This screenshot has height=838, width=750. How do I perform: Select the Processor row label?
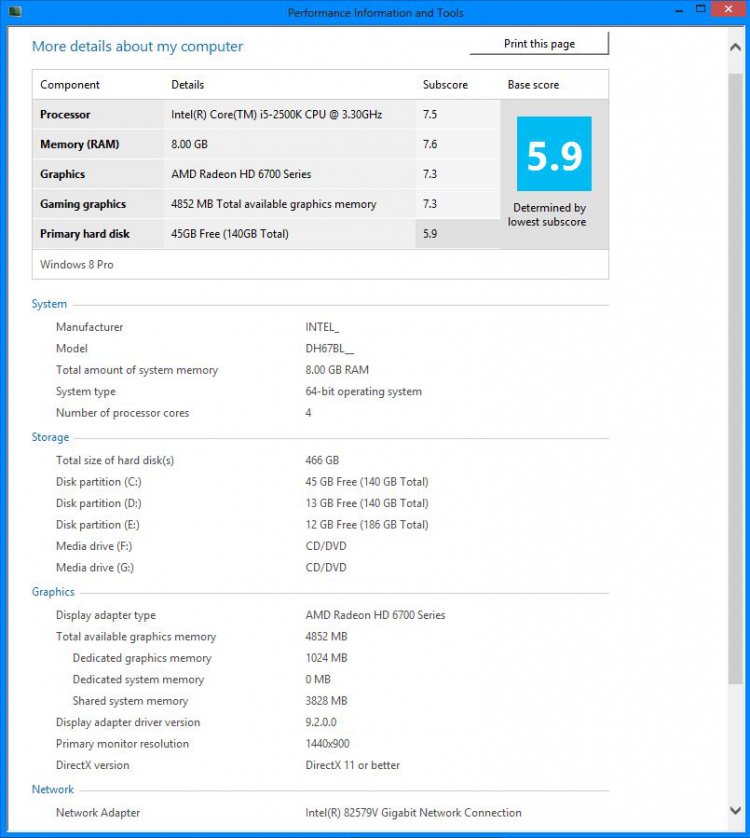pos(65,114)
